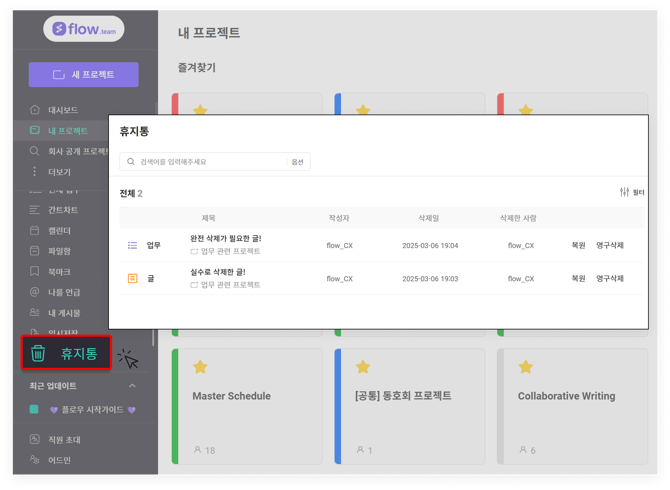Click the 새 프로젝트 button
Image resolution: width=670 pixels, height=490 pixels.
(x=83, y=75)
